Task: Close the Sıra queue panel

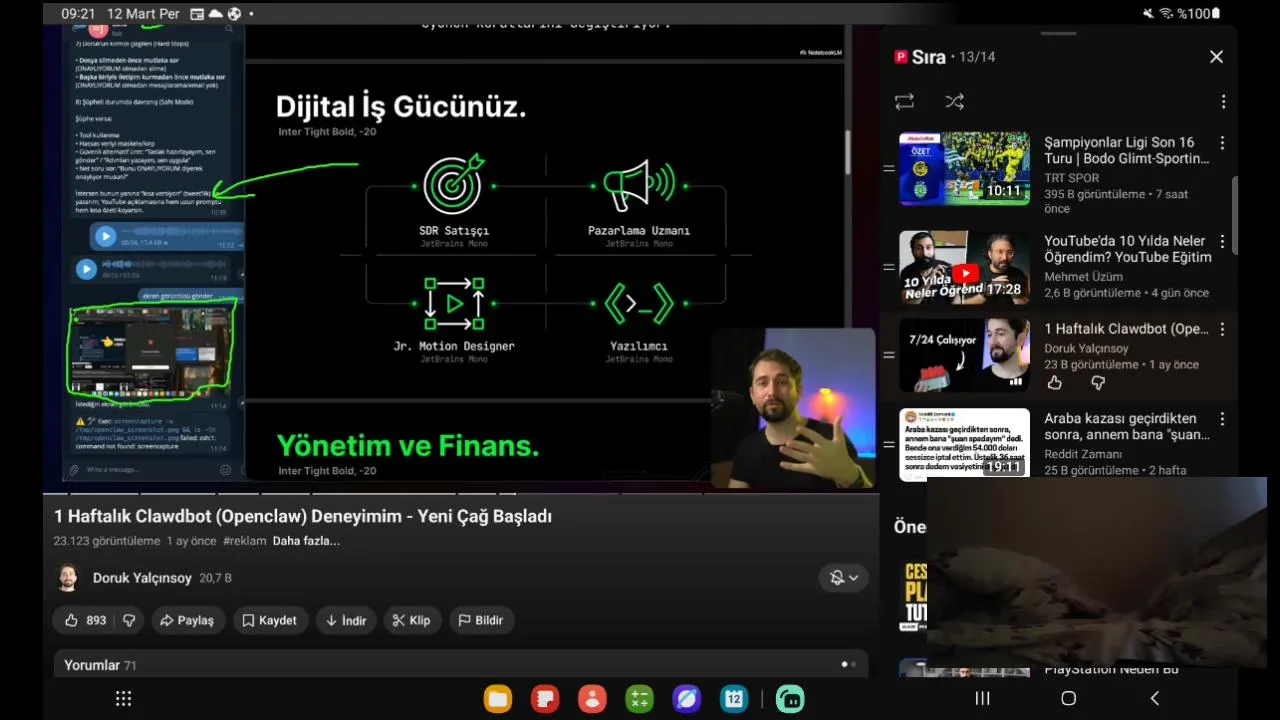Action: pyautogui.click(x=1216, y=57)
